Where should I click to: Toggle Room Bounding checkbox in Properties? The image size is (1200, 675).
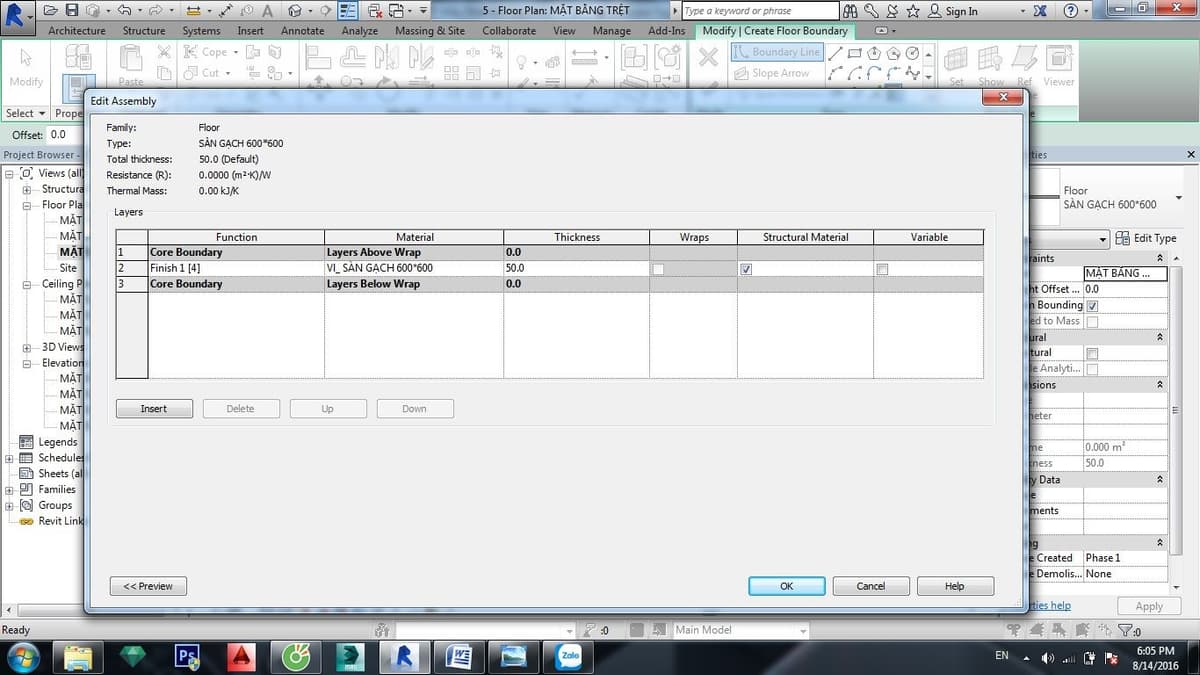click(1092, 305)
